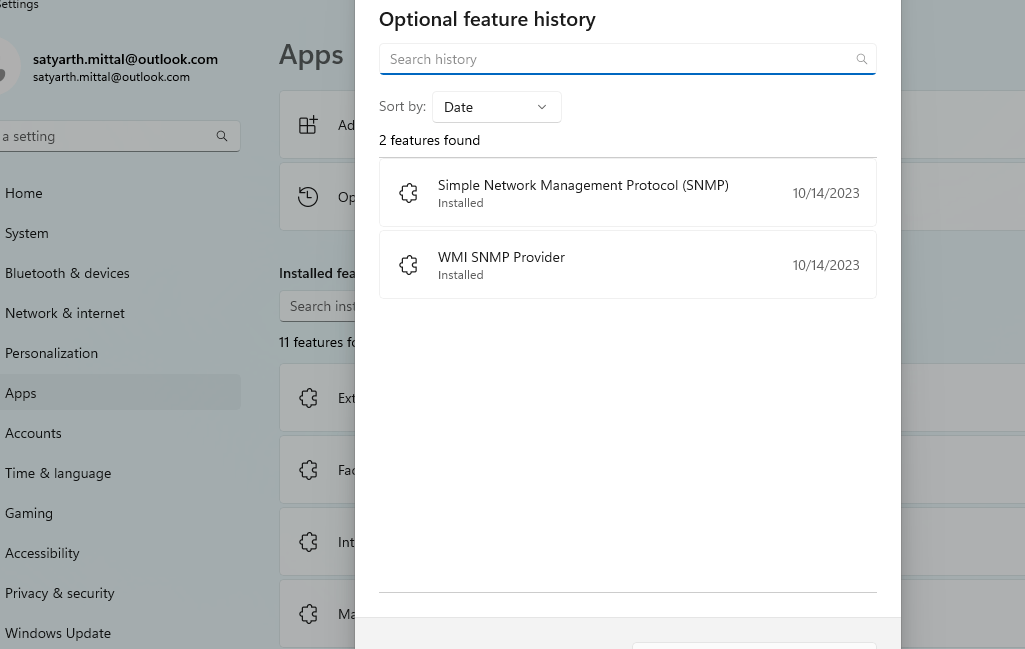Open Accounts from the sidebar
The height and width of the screenshot is (649, 1025).
point(33,433)
